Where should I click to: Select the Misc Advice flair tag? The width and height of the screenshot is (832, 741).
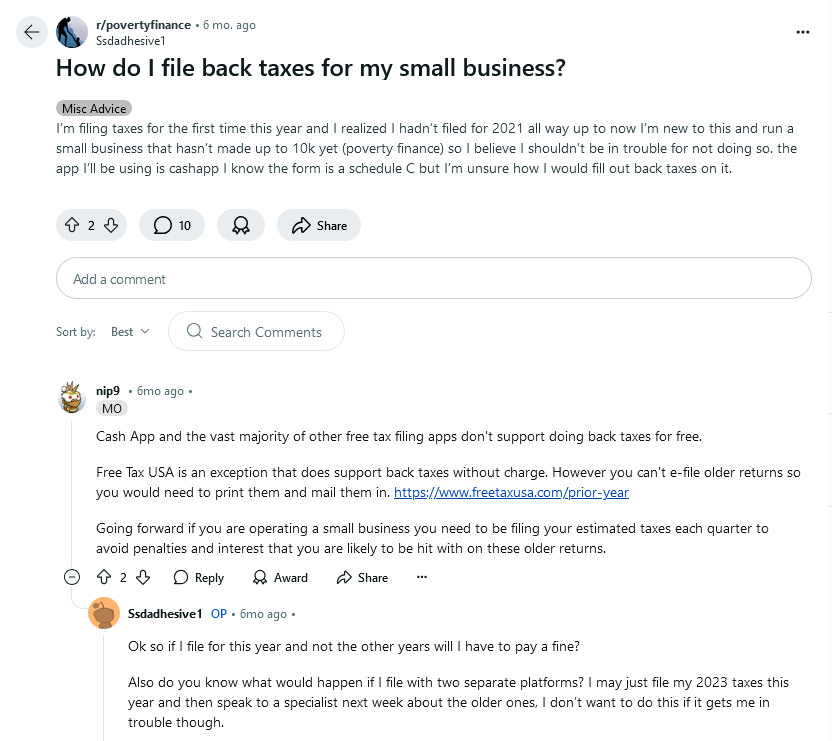tap(94, 108)
